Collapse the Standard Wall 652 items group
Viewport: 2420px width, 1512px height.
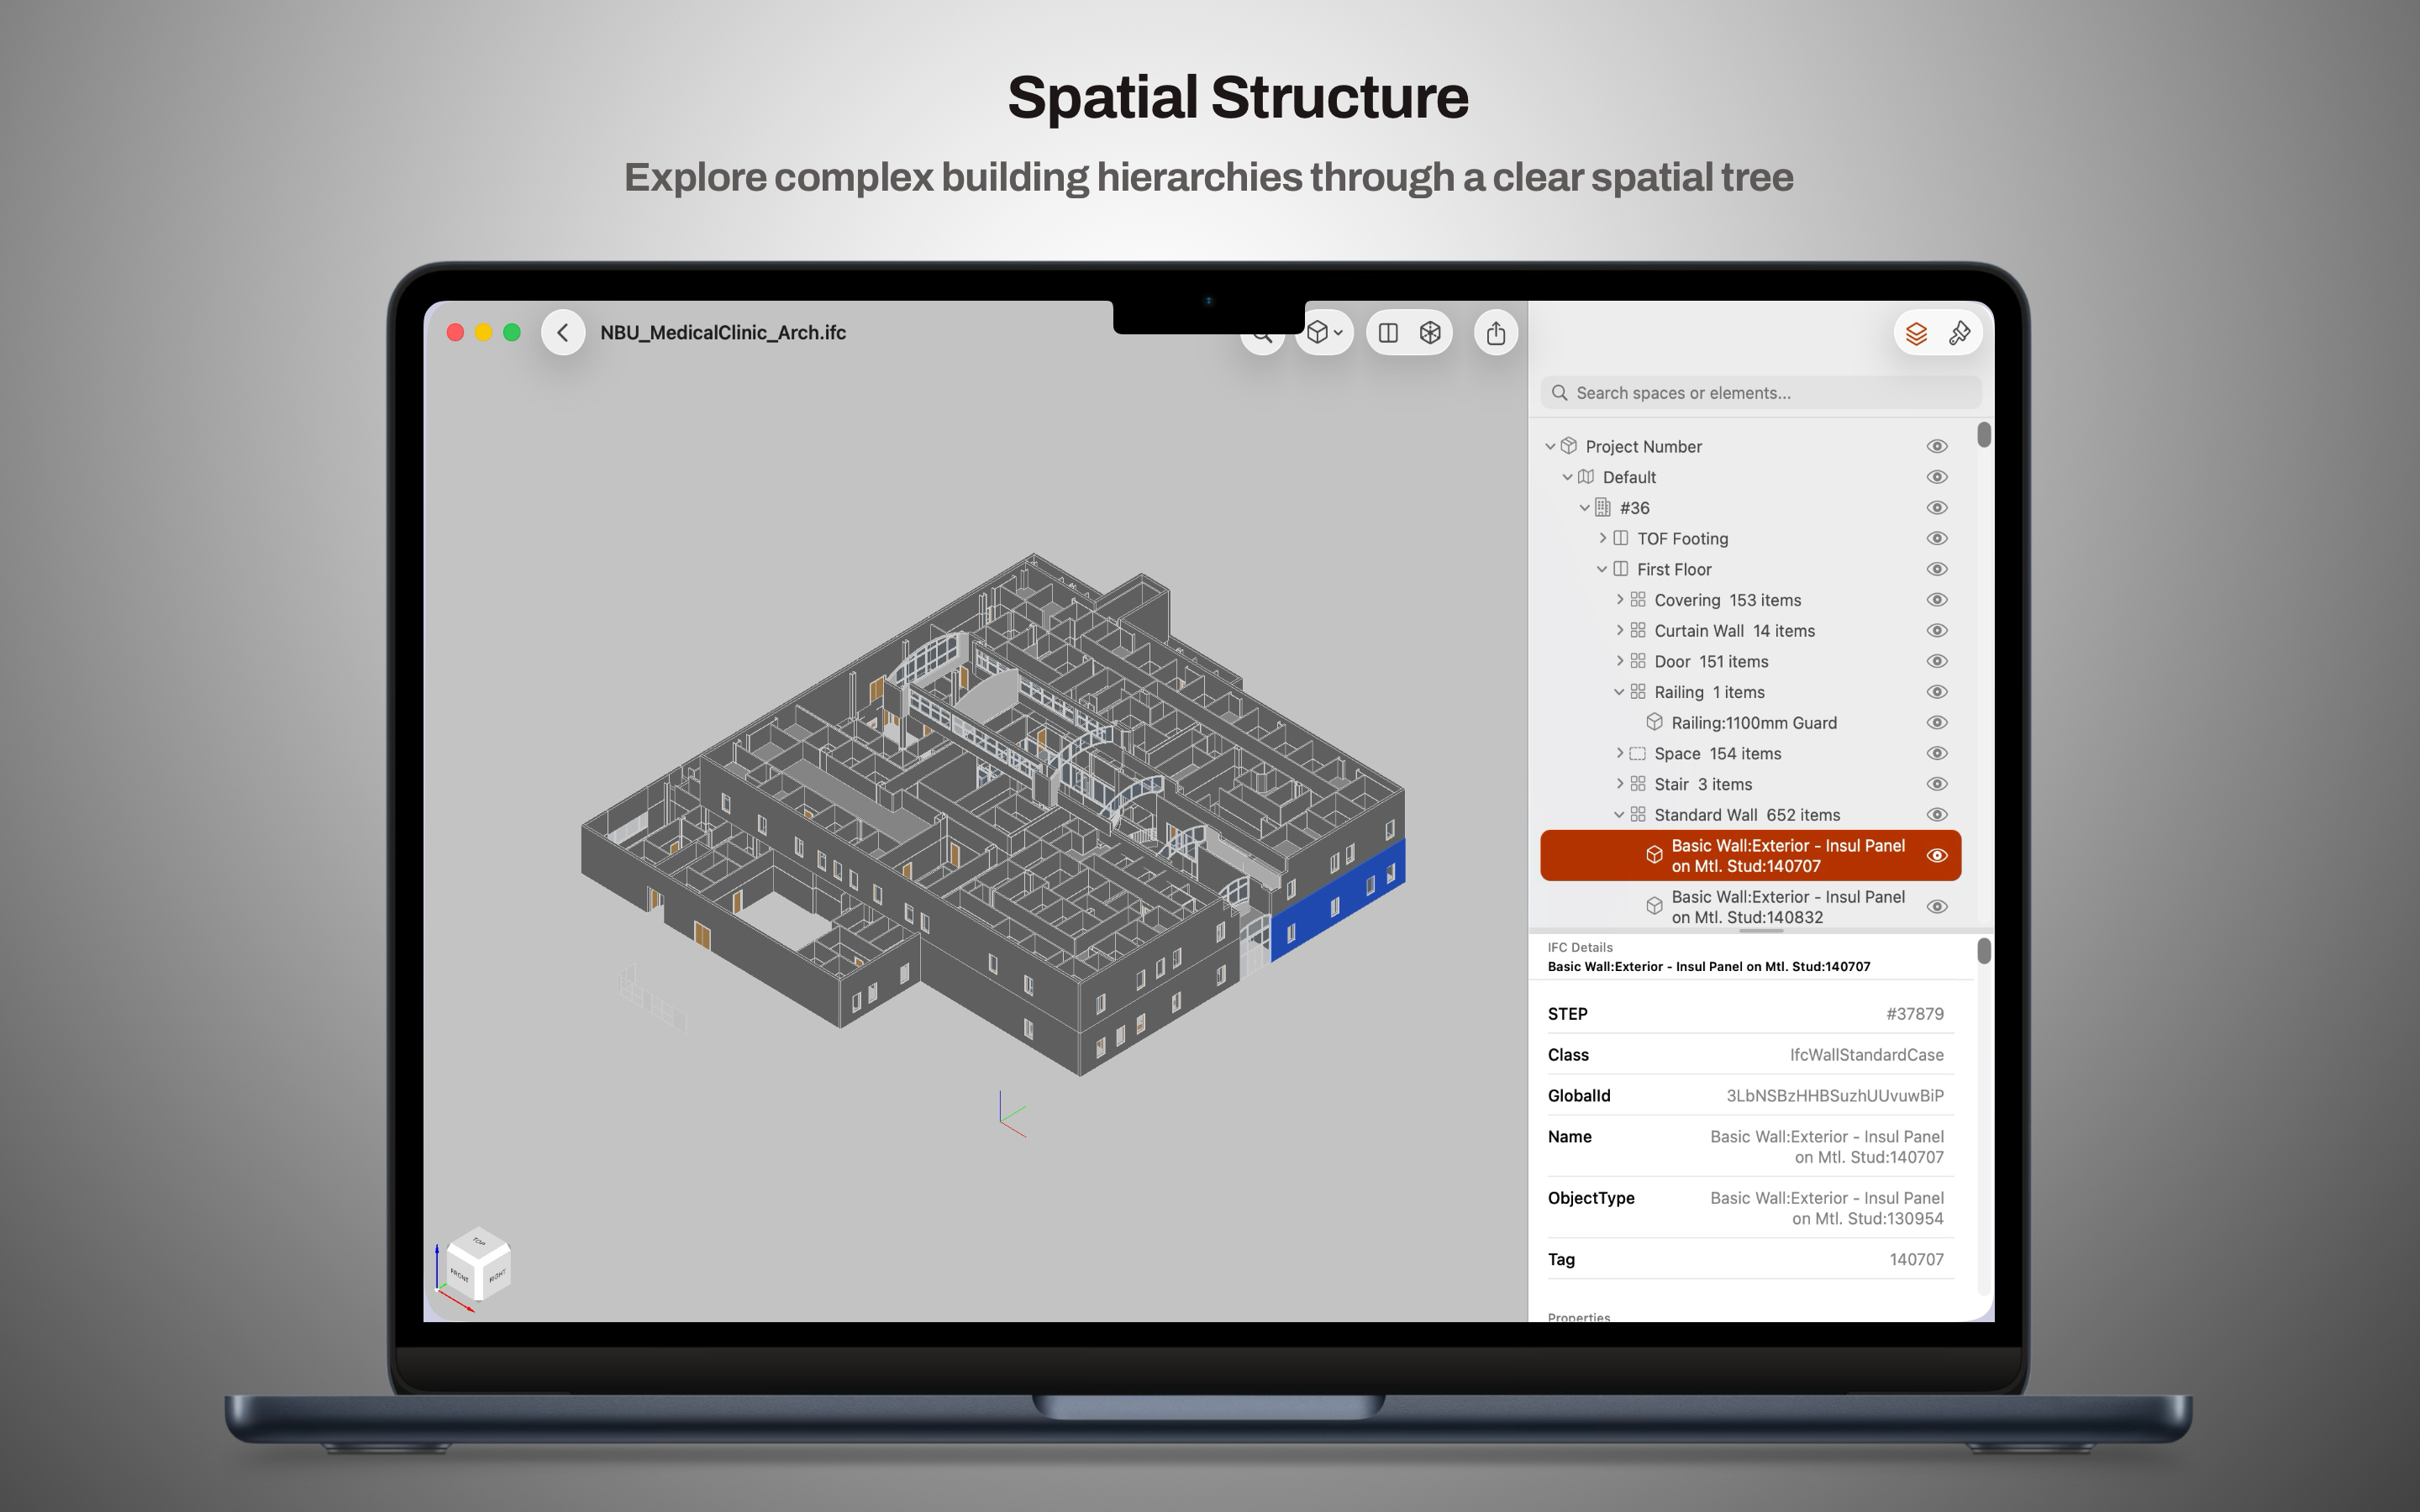(x=1619, y=815)
